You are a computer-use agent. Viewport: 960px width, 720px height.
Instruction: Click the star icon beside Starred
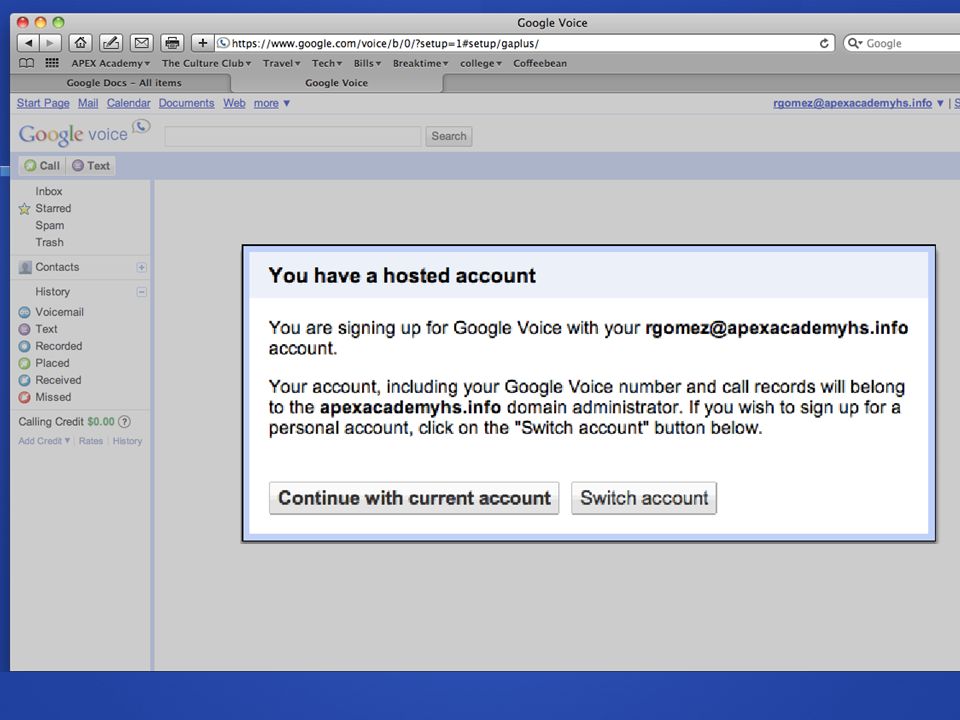[24, 209]
